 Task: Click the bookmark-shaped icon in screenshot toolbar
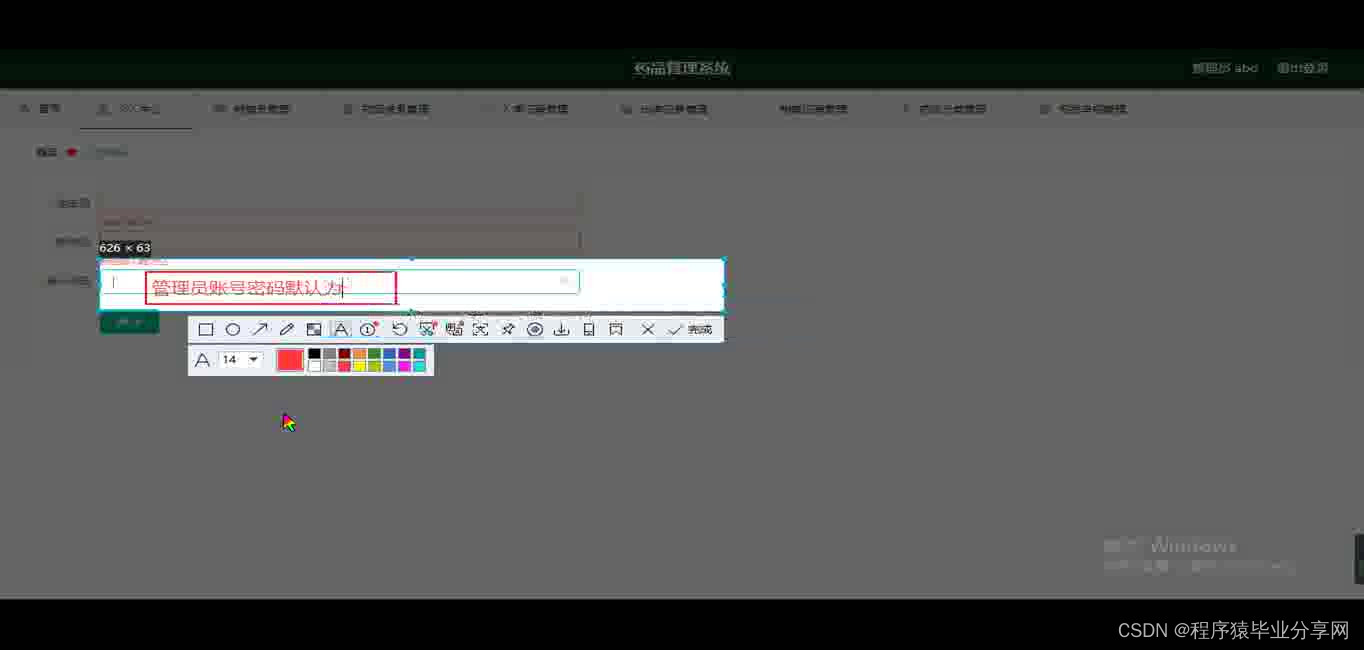coord(616,330)
